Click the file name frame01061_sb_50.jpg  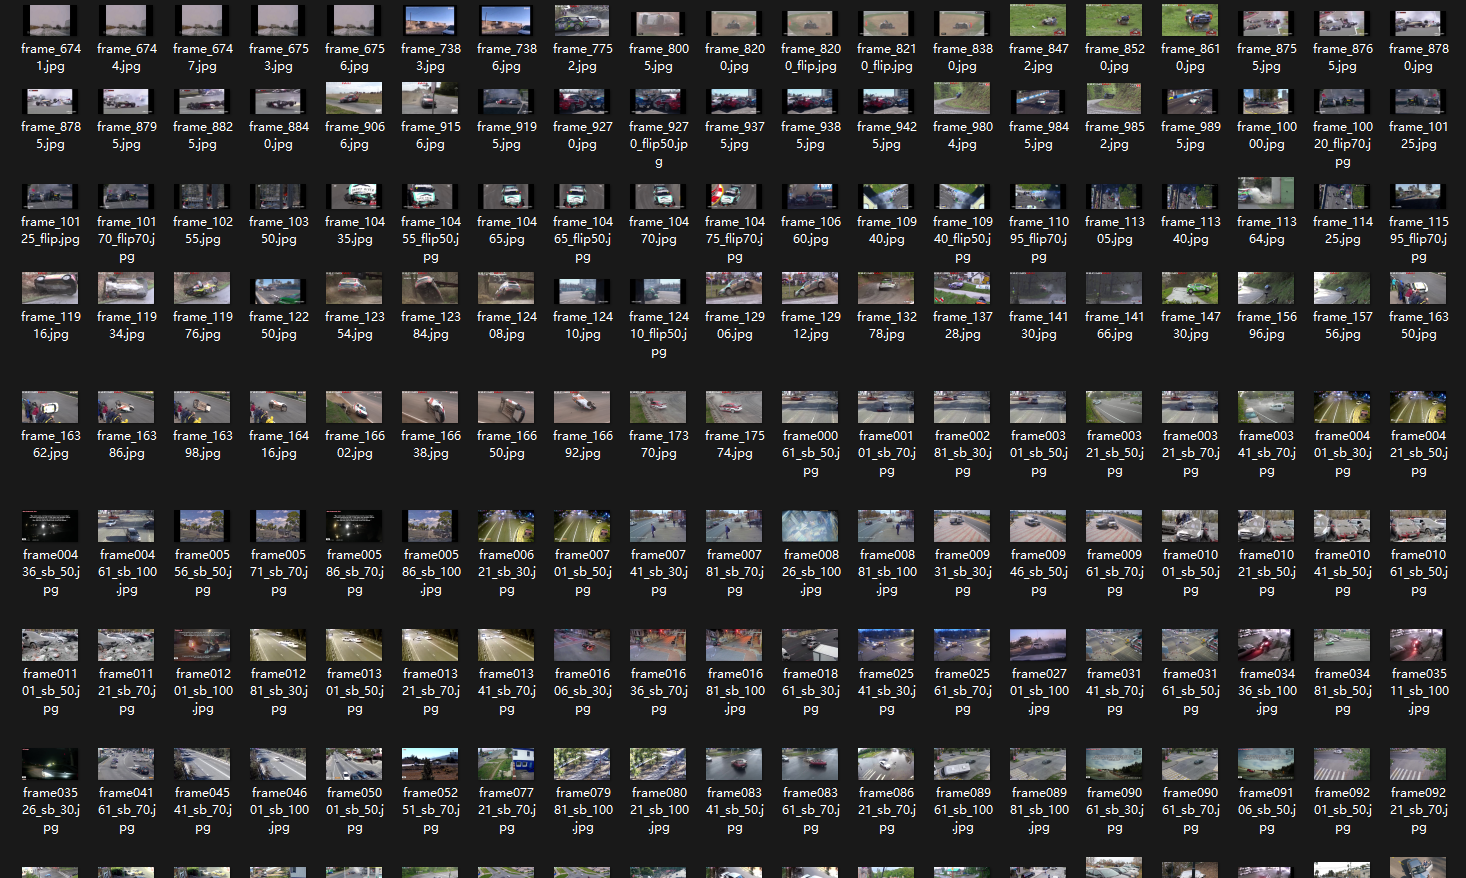[x=1418, y=572]
